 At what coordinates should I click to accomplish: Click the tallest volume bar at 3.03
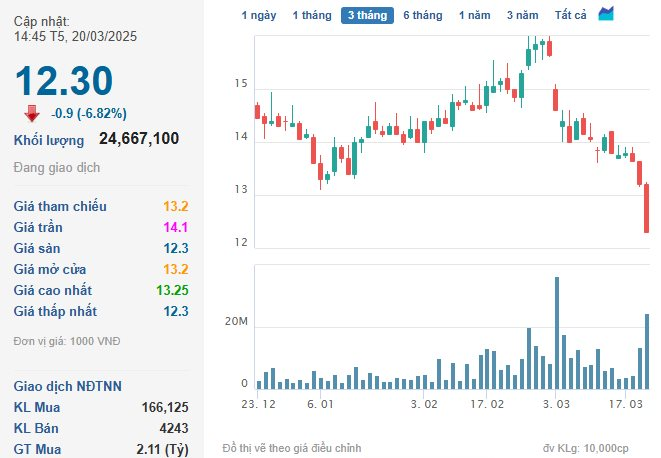click(x=557, y=333)
